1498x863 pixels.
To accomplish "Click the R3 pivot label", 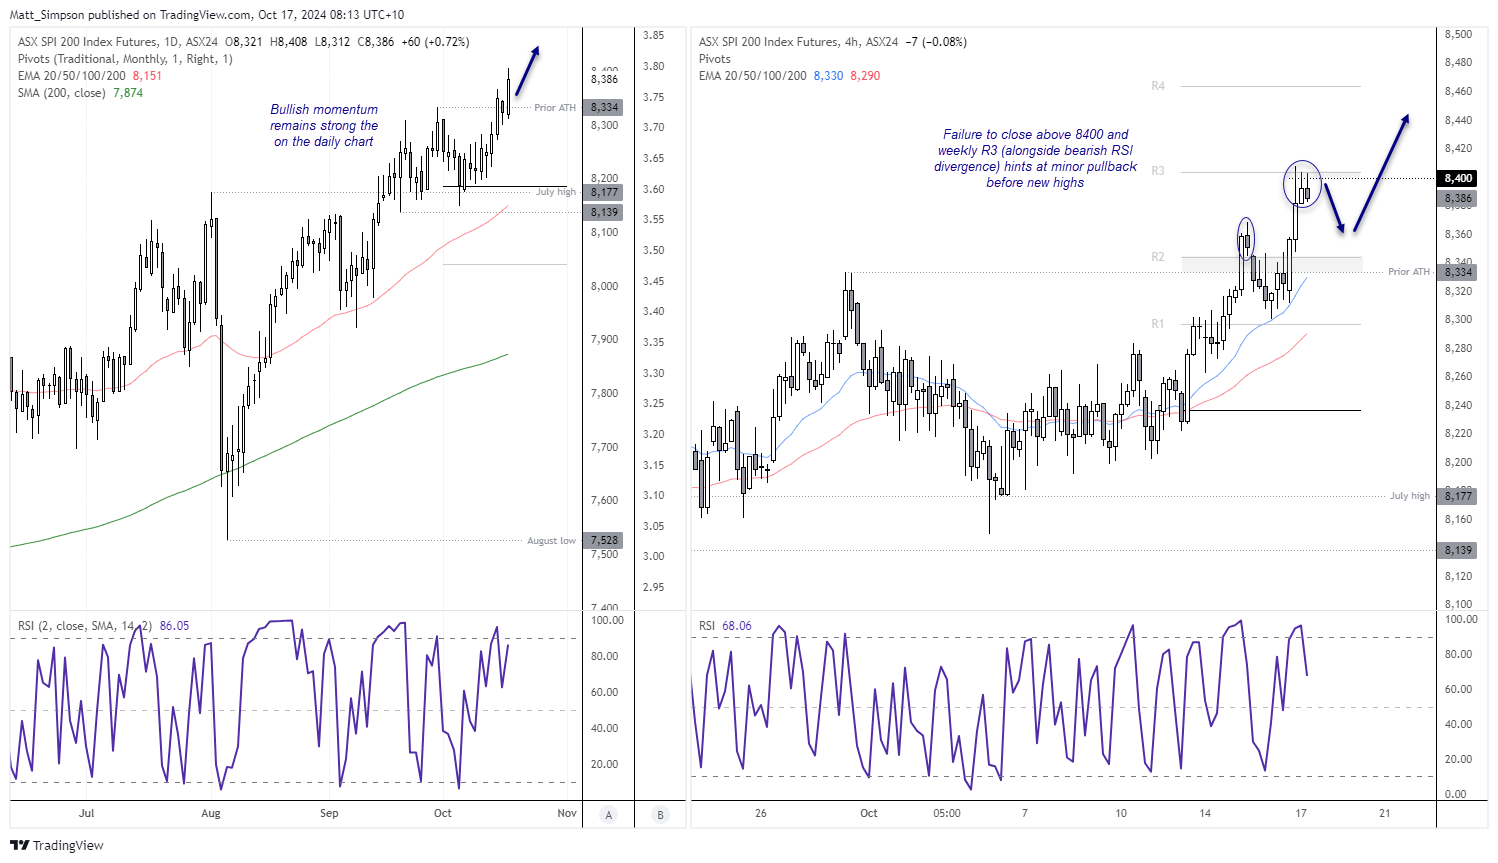I will click(1158, 171).
